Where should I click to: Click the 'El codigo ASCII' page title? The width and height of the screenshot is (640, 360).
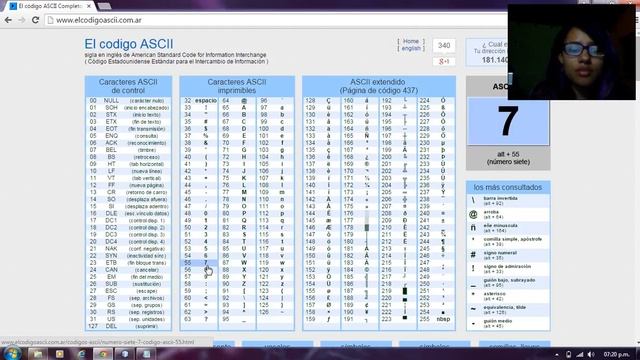129,44
